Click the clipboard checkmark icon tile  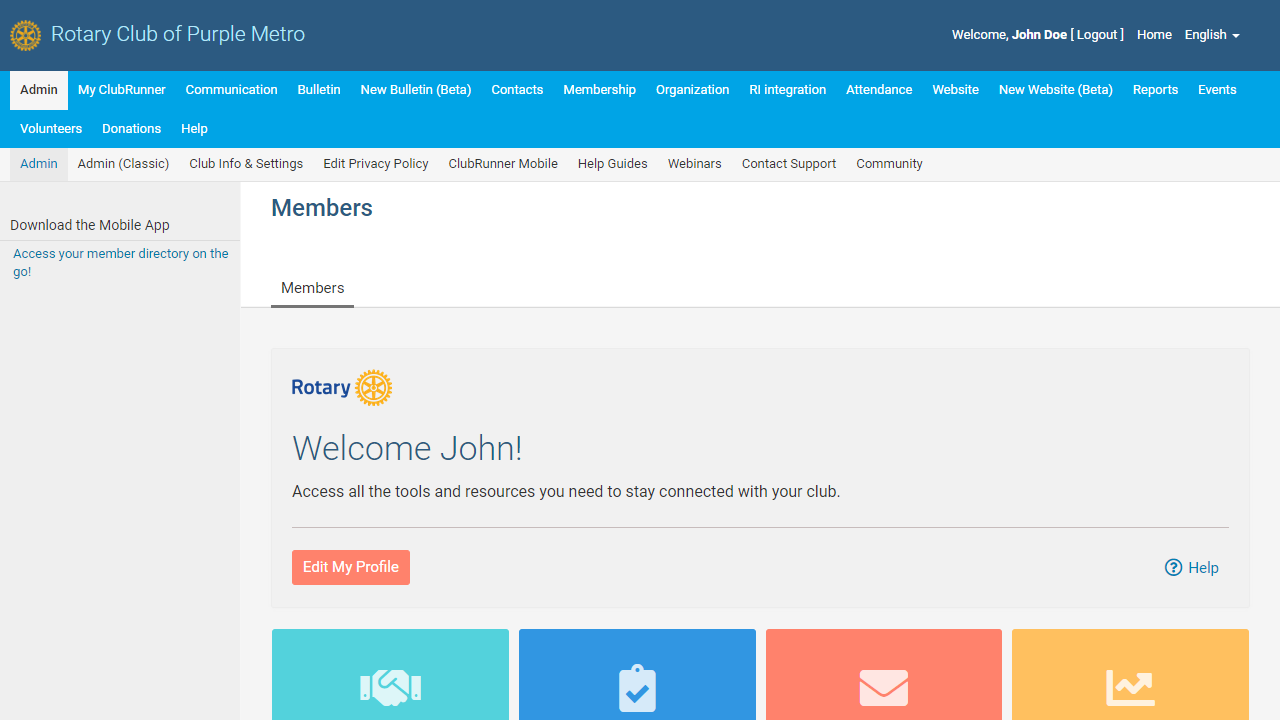pyautogui.click(x=637, y=688)
